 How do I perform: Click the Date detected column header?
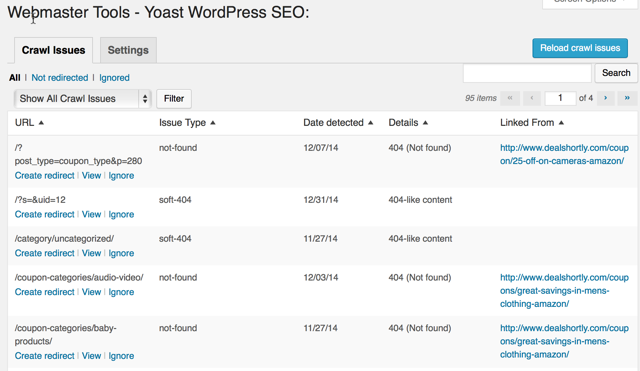333,123
